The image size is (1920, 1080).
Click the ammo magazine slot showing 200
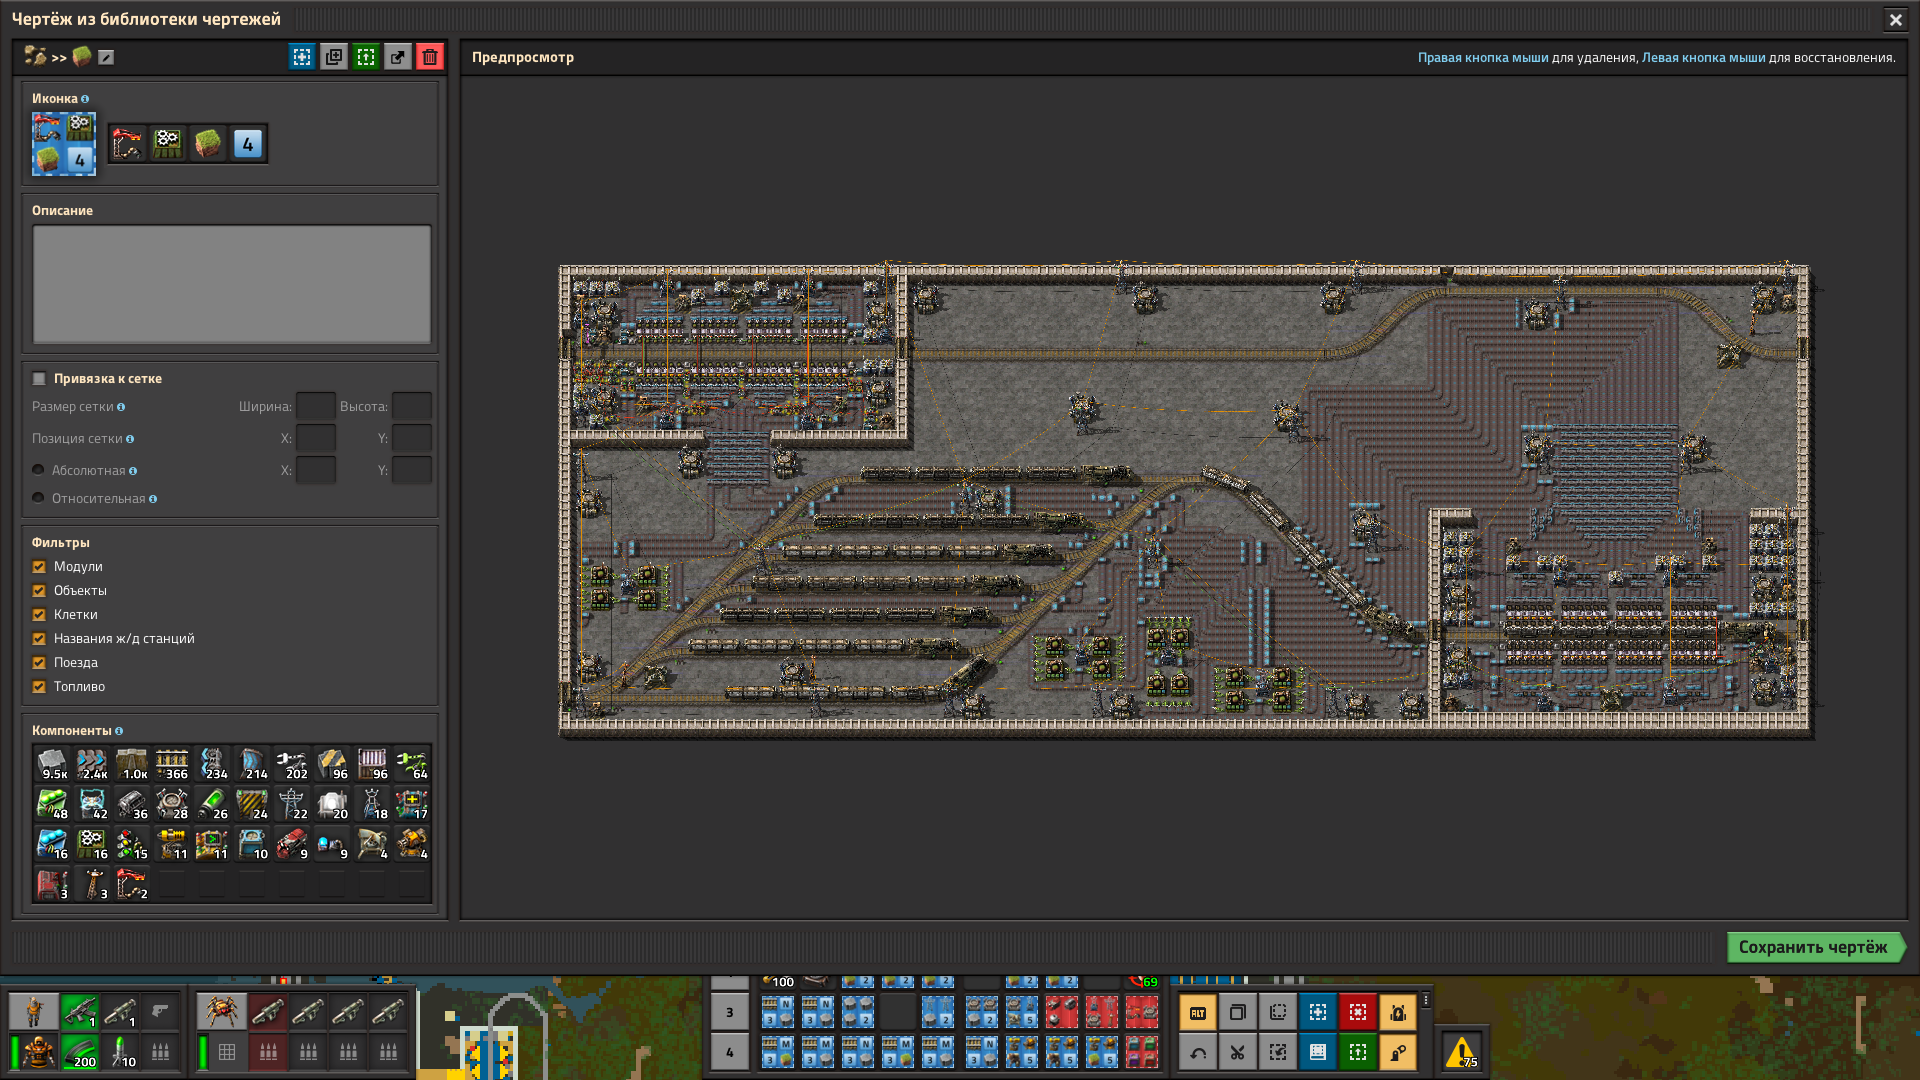pos(80,1052)
